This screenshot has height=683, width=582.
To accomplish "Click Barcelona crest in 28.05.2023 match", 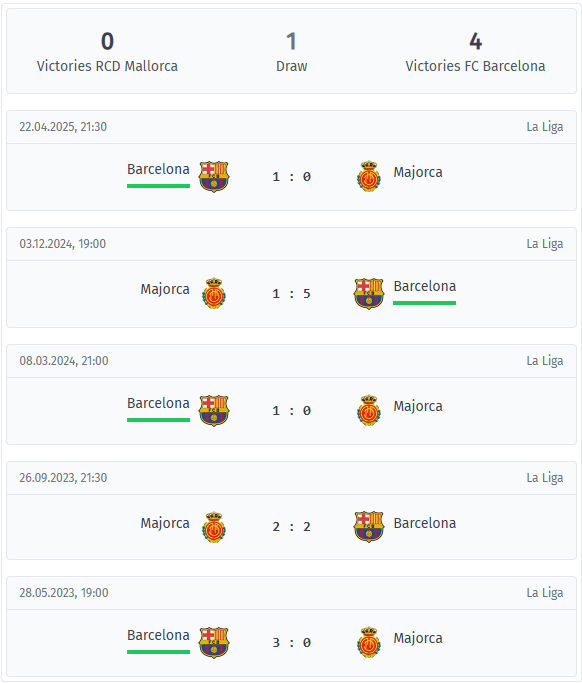I will click(x=214, y=642).
